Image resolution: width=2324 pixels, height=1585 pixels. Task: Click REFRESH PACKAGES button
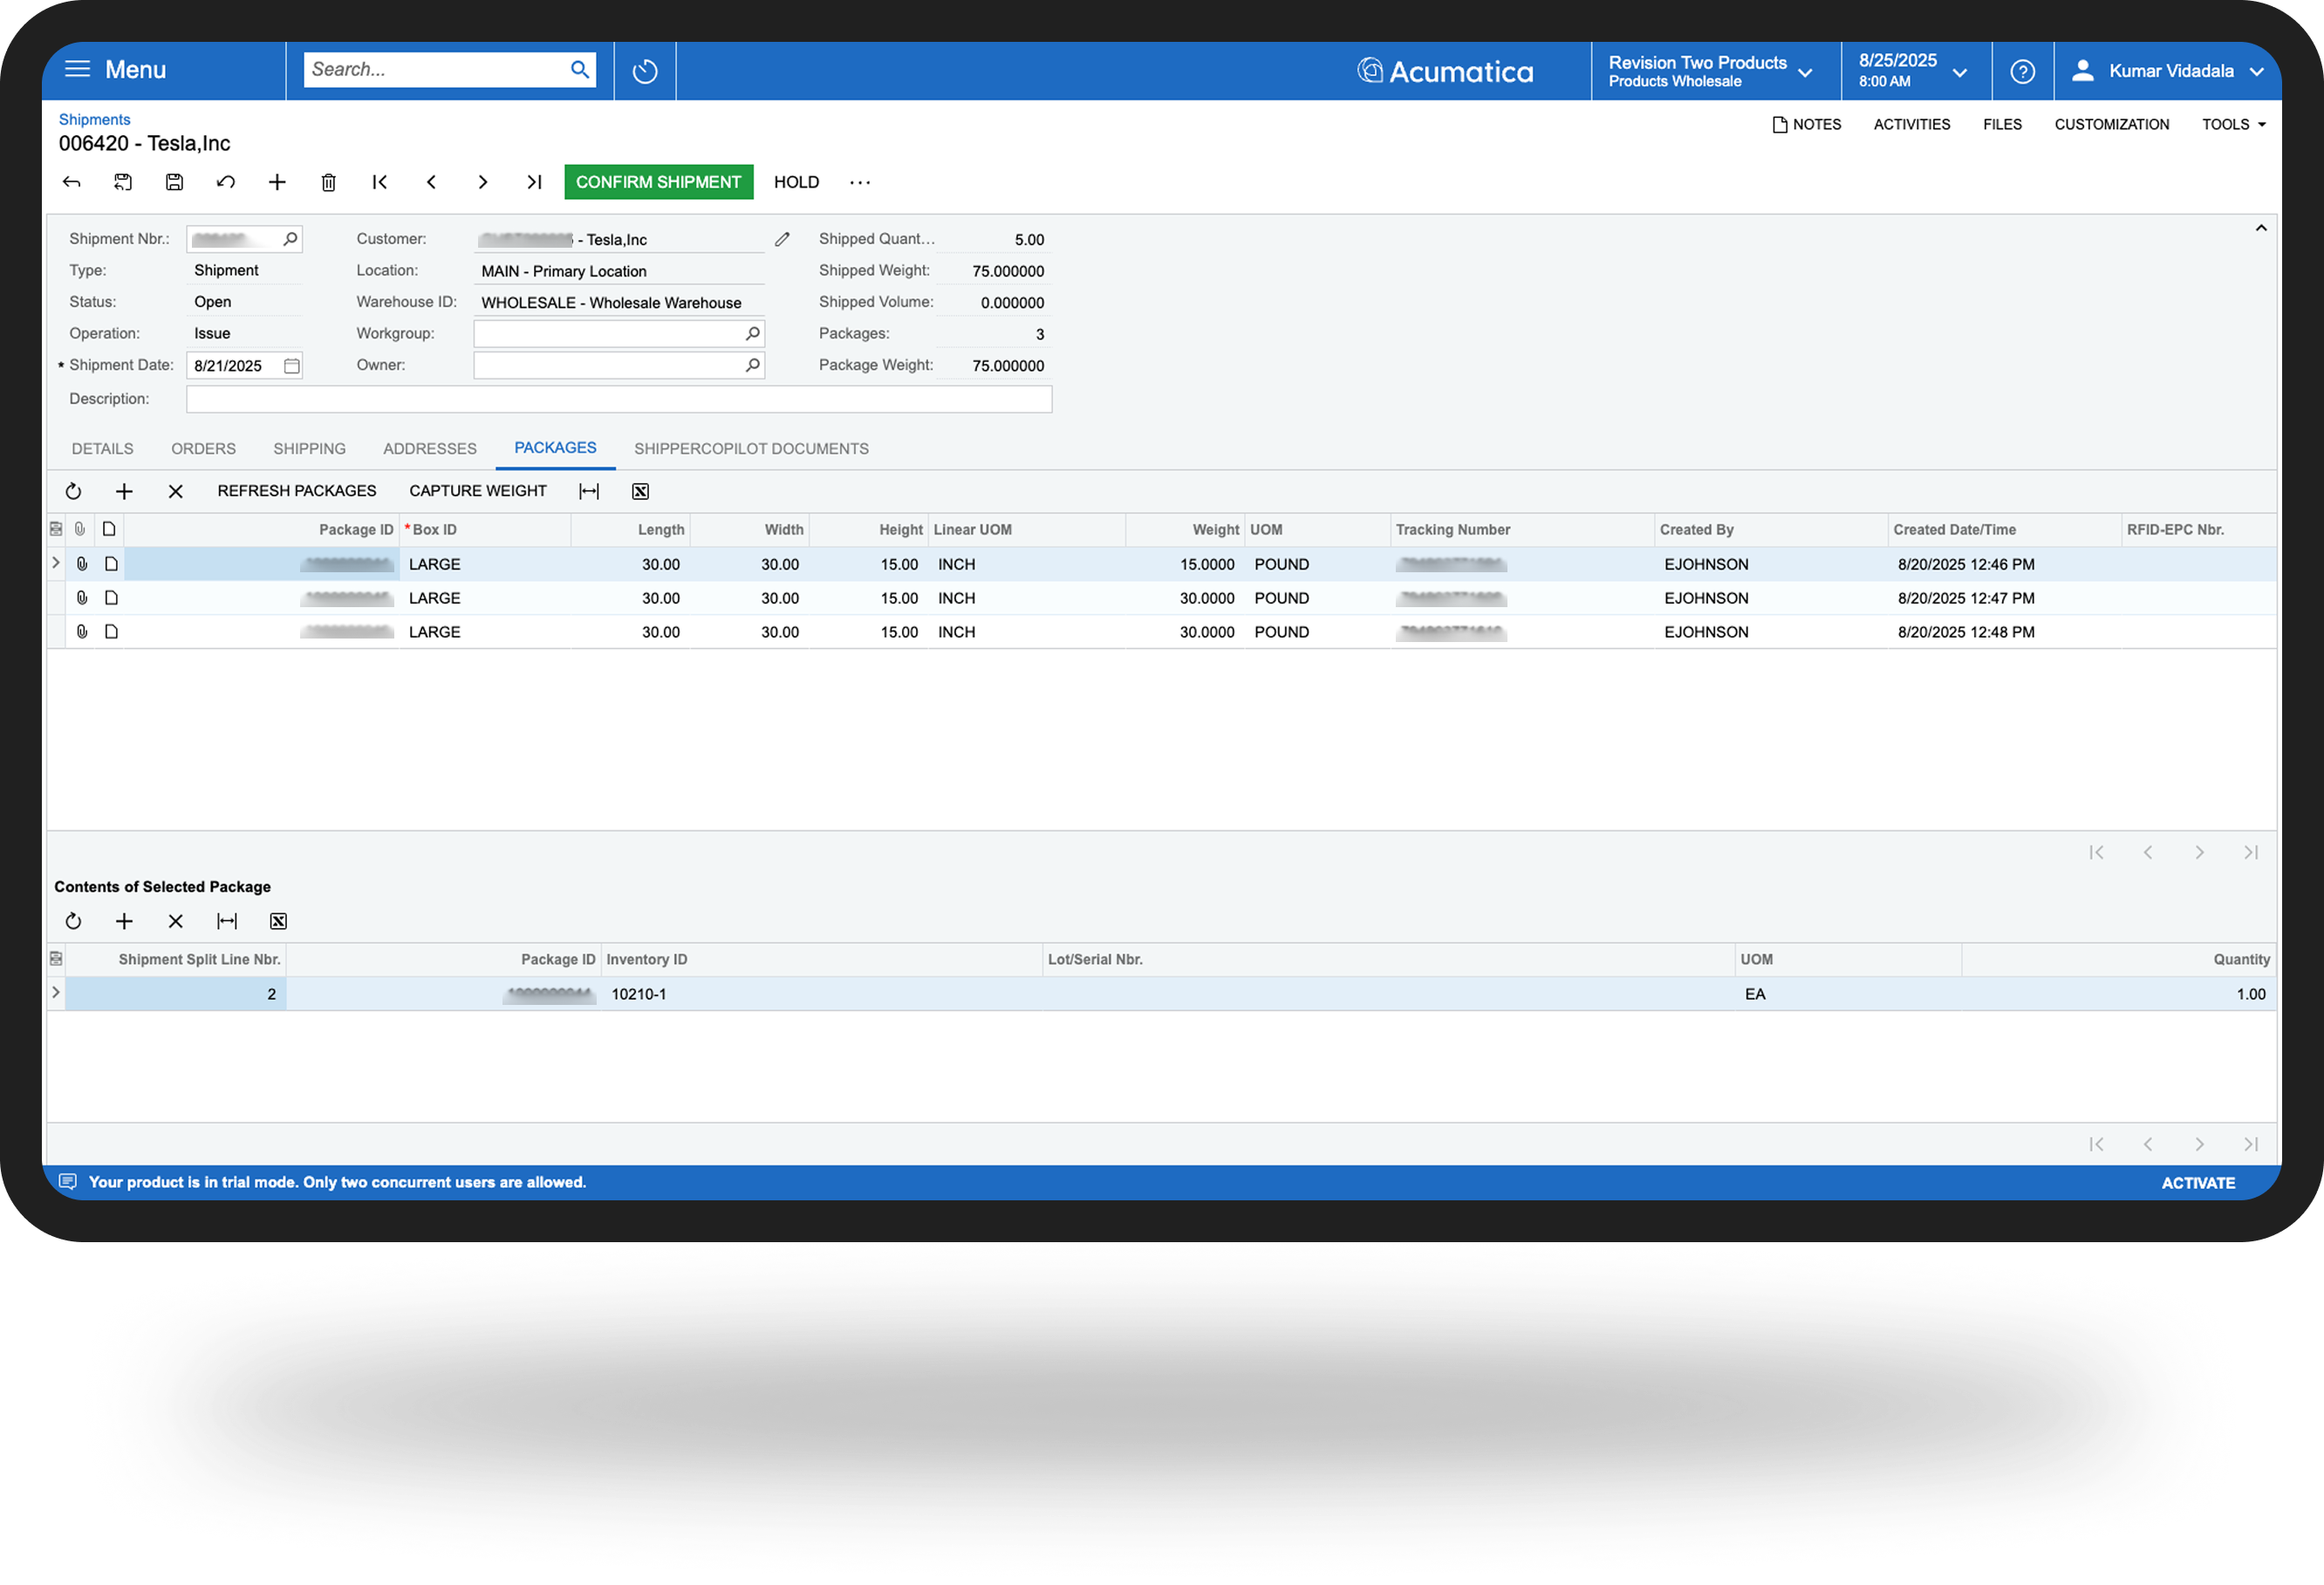point(297,491)
